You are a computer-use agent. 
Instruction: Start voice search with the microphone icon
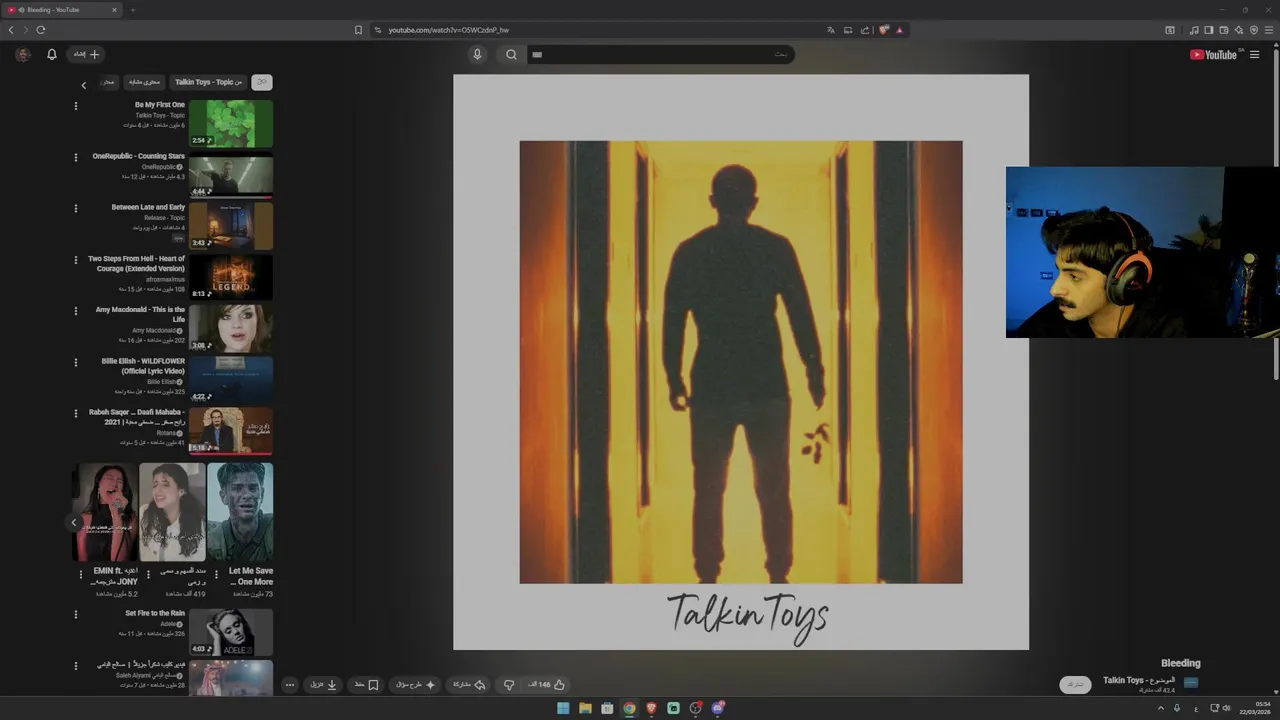[x=477, y=55]
